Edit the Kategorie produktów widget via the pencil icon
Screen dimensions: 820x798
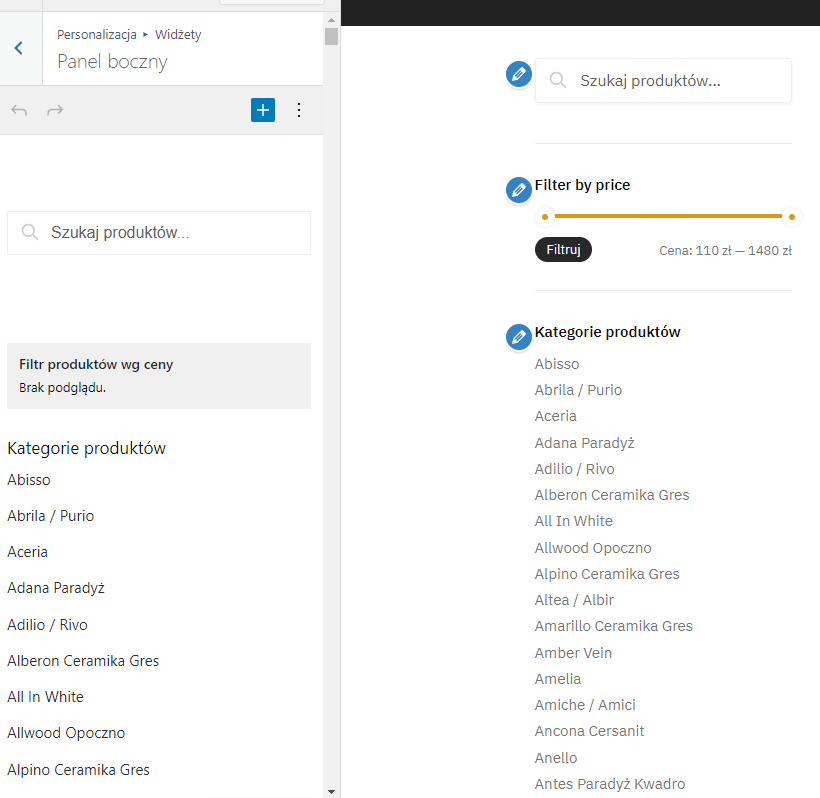[x=519, y=337]
